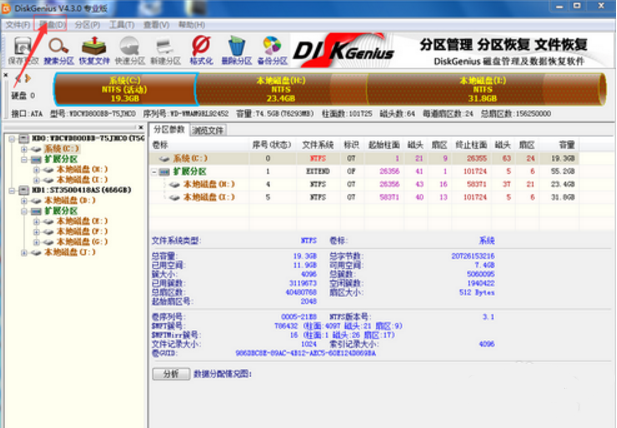Expand 本地磁盘(E:) node in tree
Image resolution: width=617 pixels, height=428 pixels.
point(37,221)
